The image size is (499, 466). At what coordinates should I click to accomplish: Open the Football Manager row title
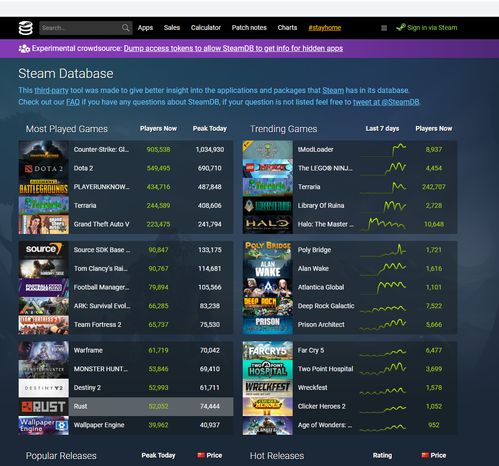click(101, 287)
